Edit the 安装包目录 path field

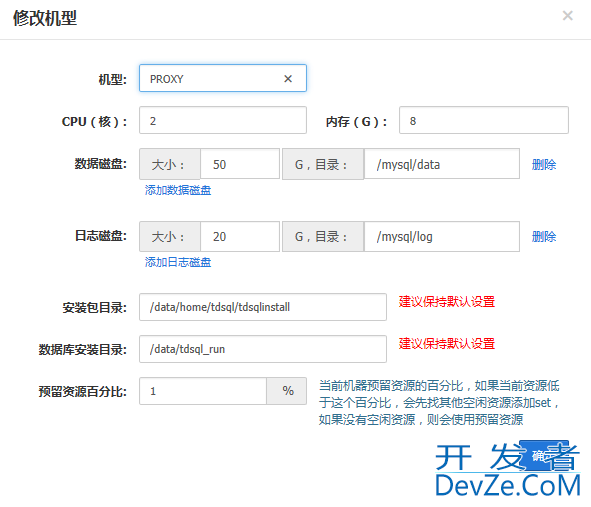(263, 307)
